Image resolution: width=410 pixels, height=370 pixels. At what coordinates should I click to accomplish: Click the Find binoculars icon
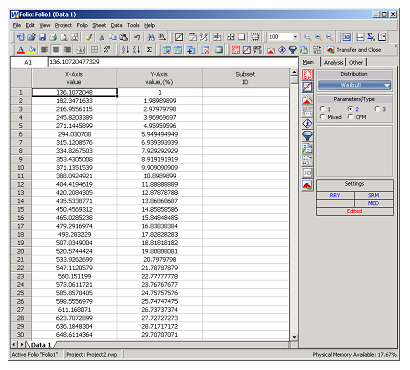(151, 37)
